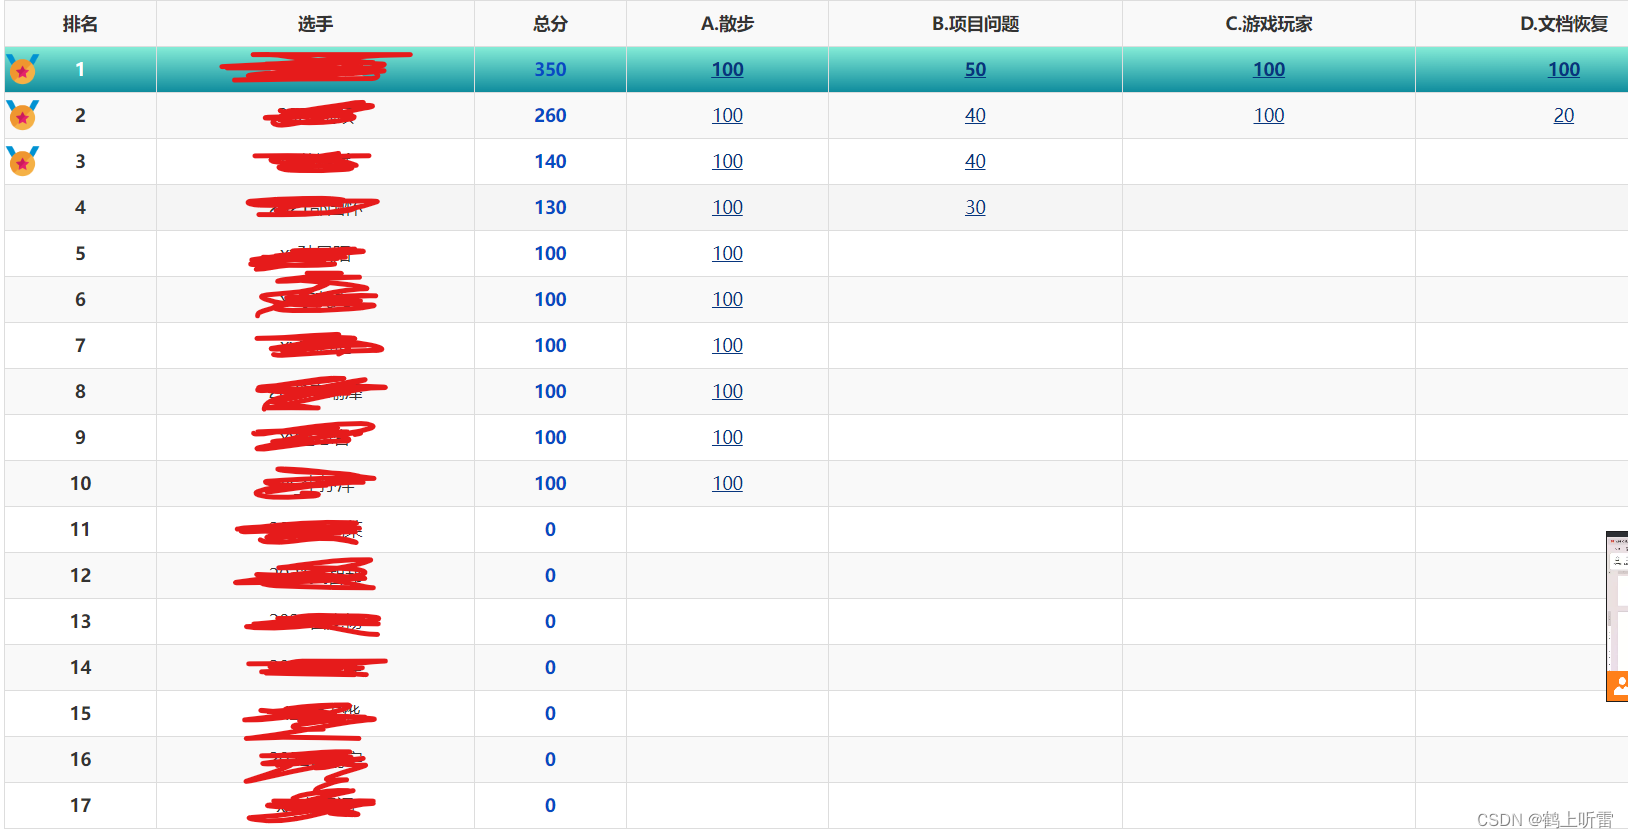
Task: Click the 总分 column header
Action: [550, 24]
